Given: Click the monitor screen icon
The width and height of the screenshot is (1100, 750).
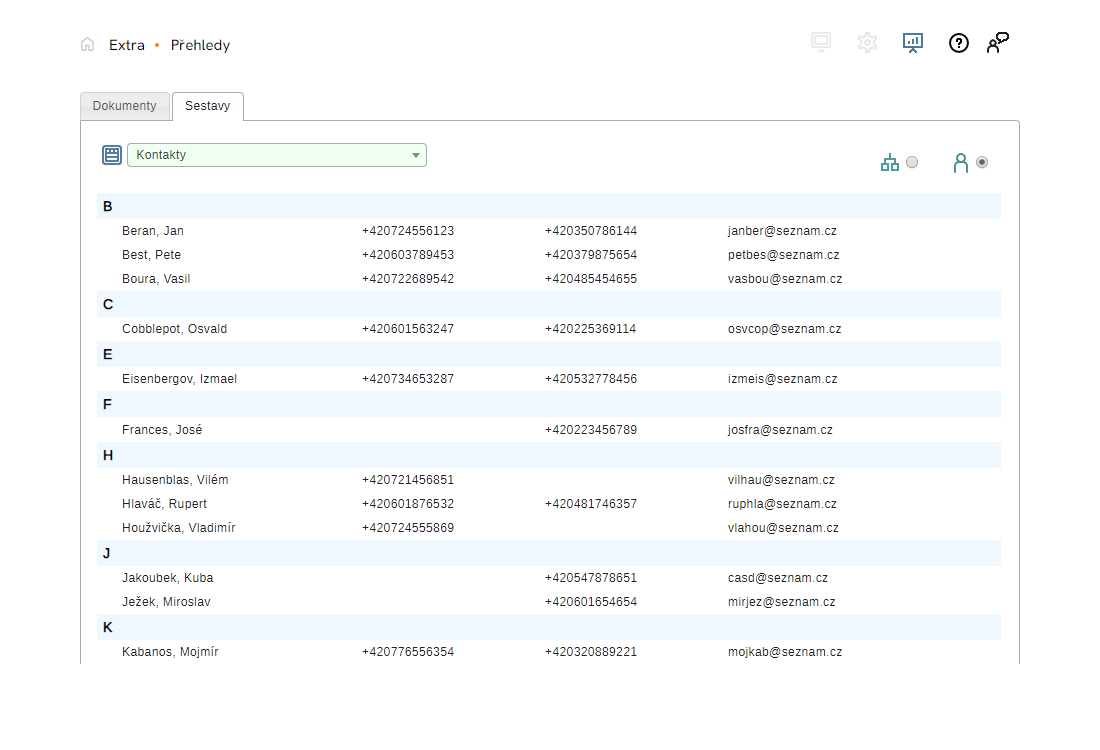Looking at the screenshot, I should (821, 42).
